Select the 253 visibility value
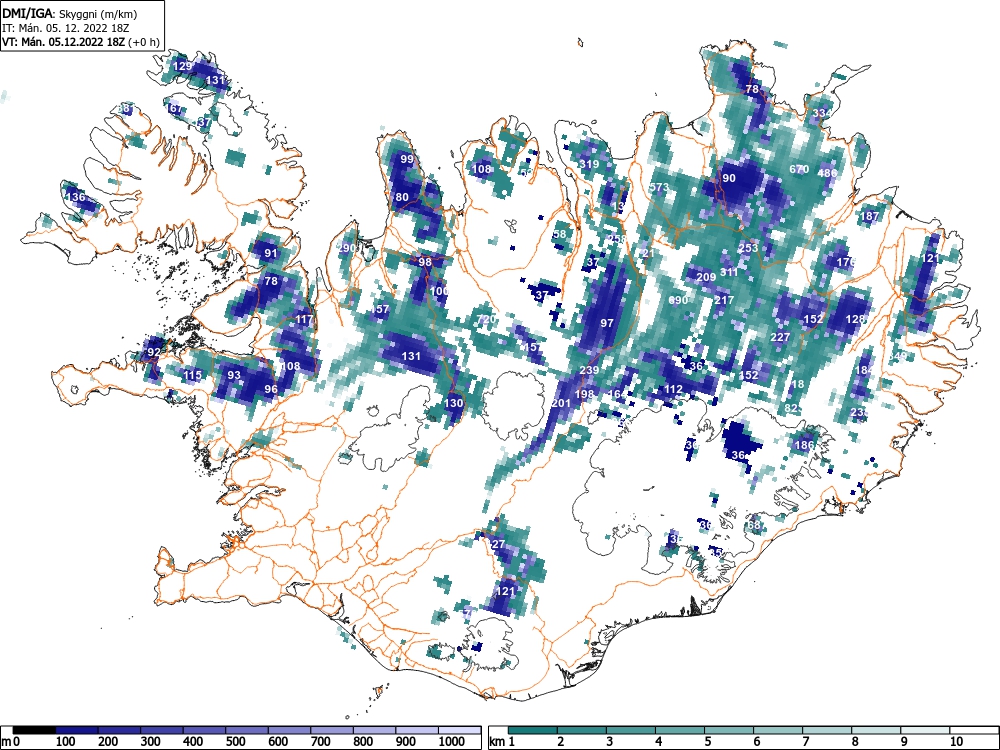This screenshot has height=750, width=1000. [x=748, y=248]
